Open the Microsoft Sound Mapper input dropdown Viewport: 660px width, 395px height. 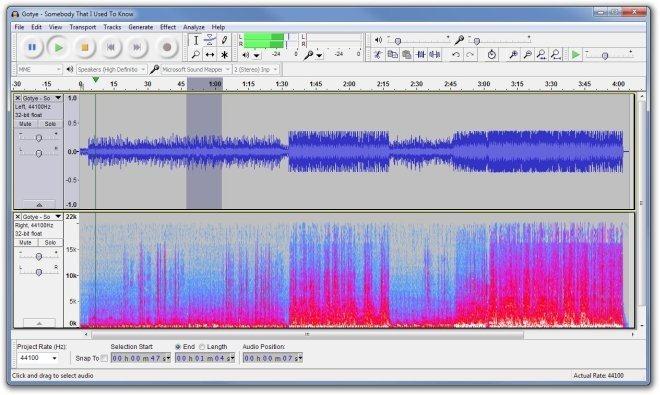click(197, 69)
